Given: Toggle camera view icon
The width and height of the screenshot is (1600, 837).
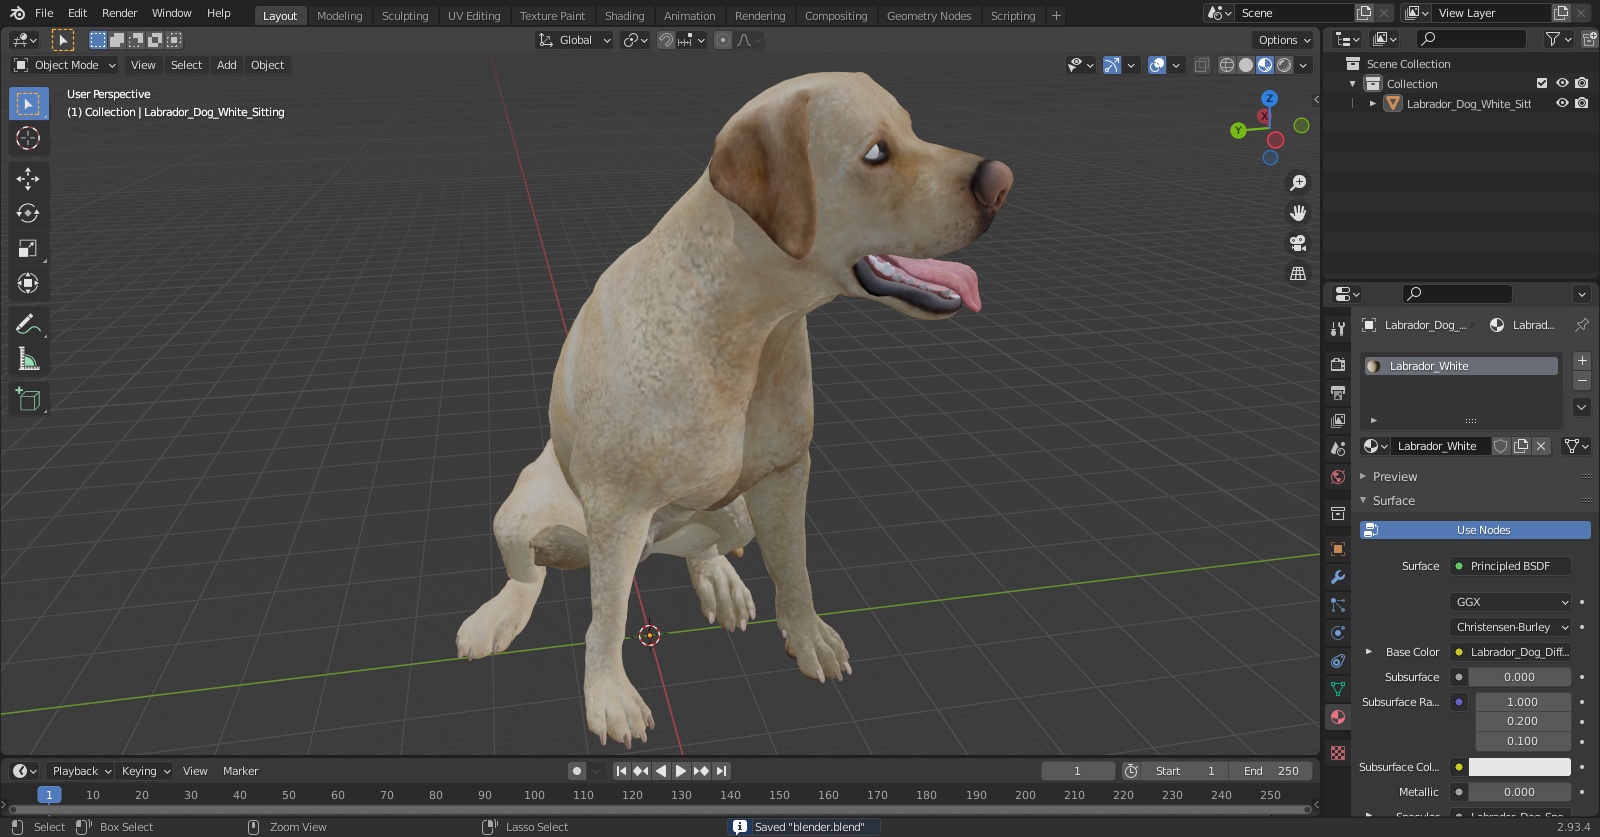Looking at the screenshot, I should pos(1298,243).
